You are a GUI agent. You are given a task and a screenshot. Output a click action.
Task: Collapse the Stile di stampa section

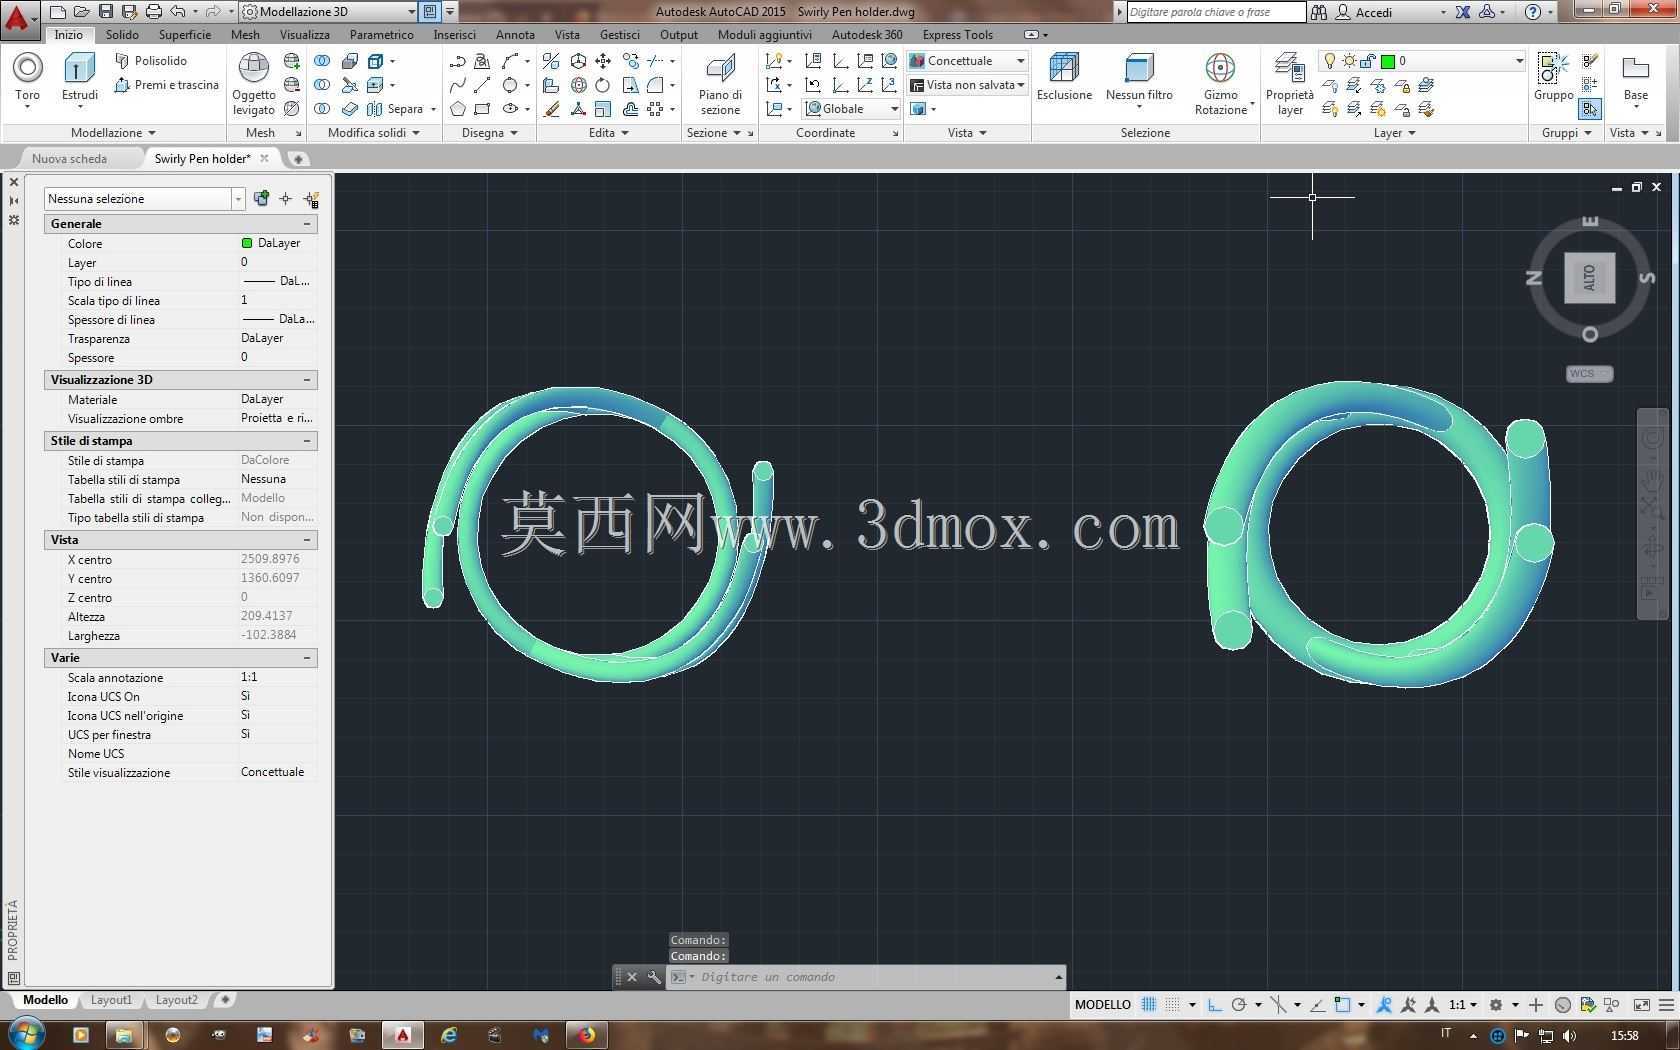click(307, 441)
